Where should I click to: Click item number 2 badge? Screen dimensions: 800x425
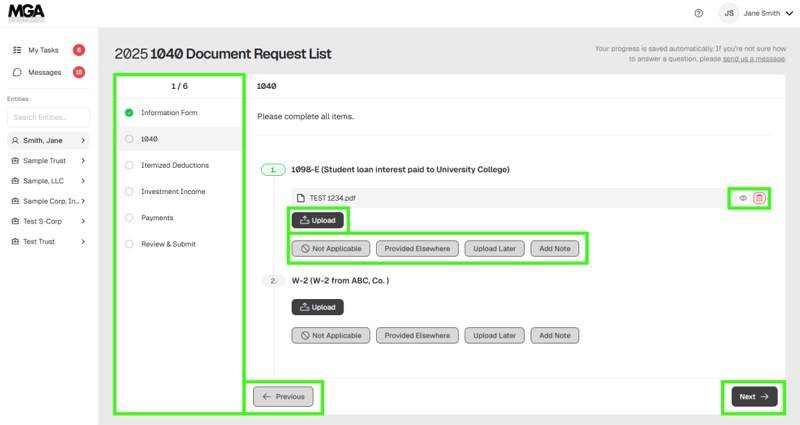coord(273,281)
